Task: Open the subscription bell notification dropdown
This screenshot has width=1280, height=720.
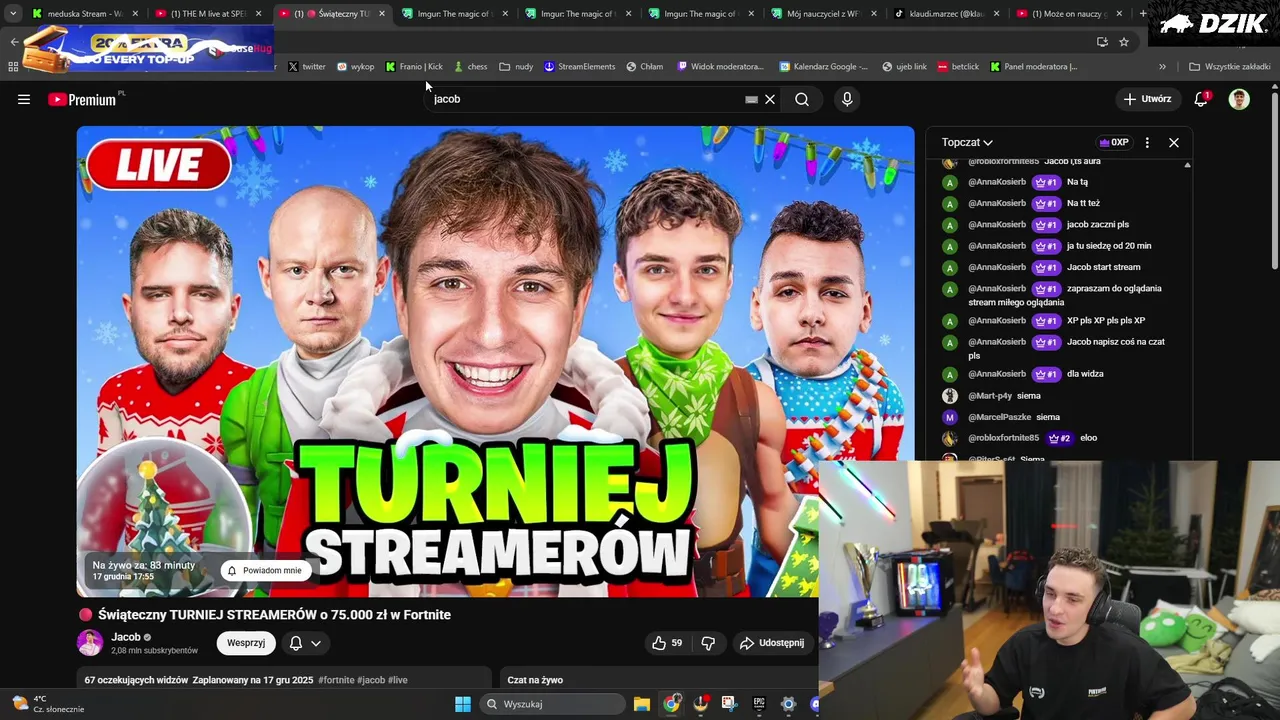Action: [305, 643]
